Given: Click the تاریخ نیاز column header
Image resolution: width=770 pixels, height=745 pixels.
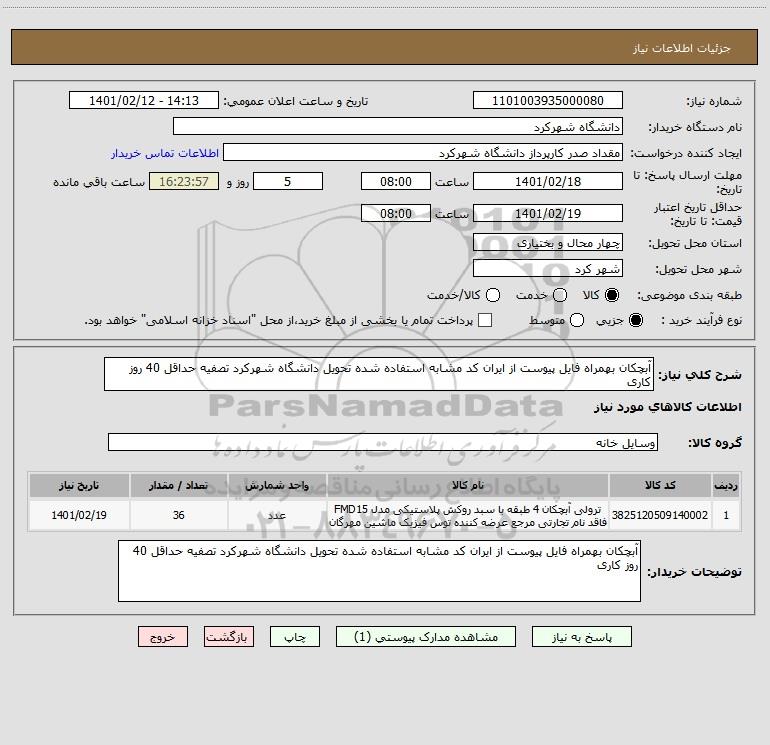Looking at the screenshot, I should pyautogui.click(x=79, y=486).
